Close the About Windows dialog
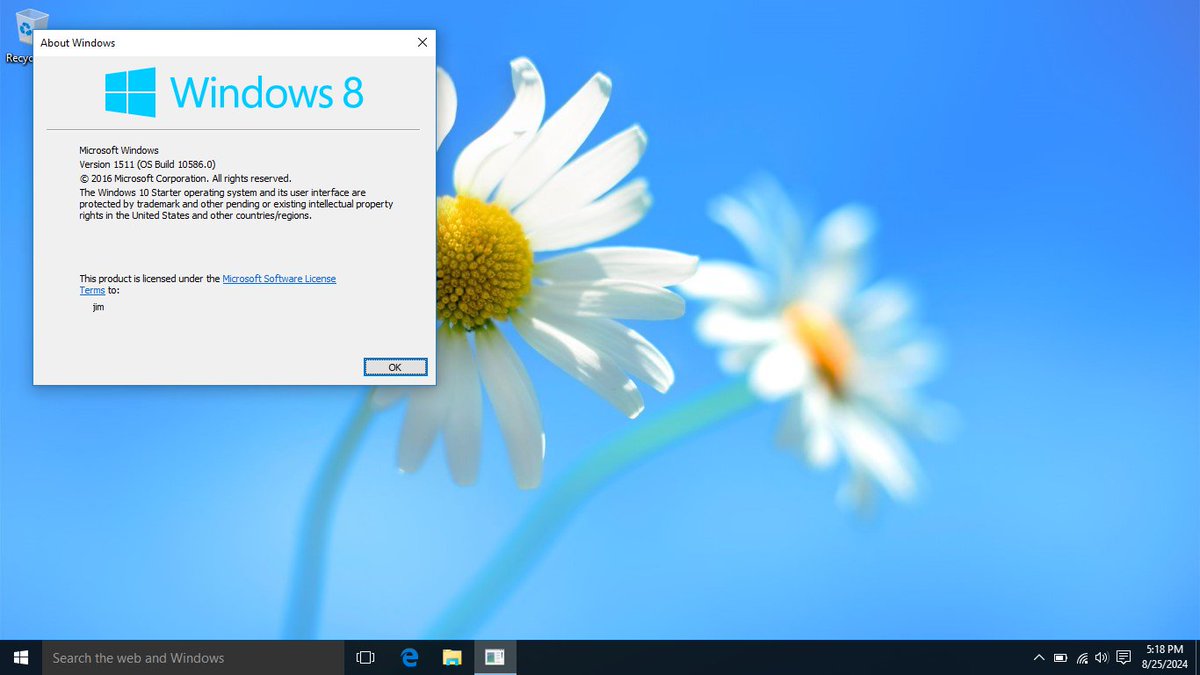The width and height of the screenshot is (1200, 675). 422,42
